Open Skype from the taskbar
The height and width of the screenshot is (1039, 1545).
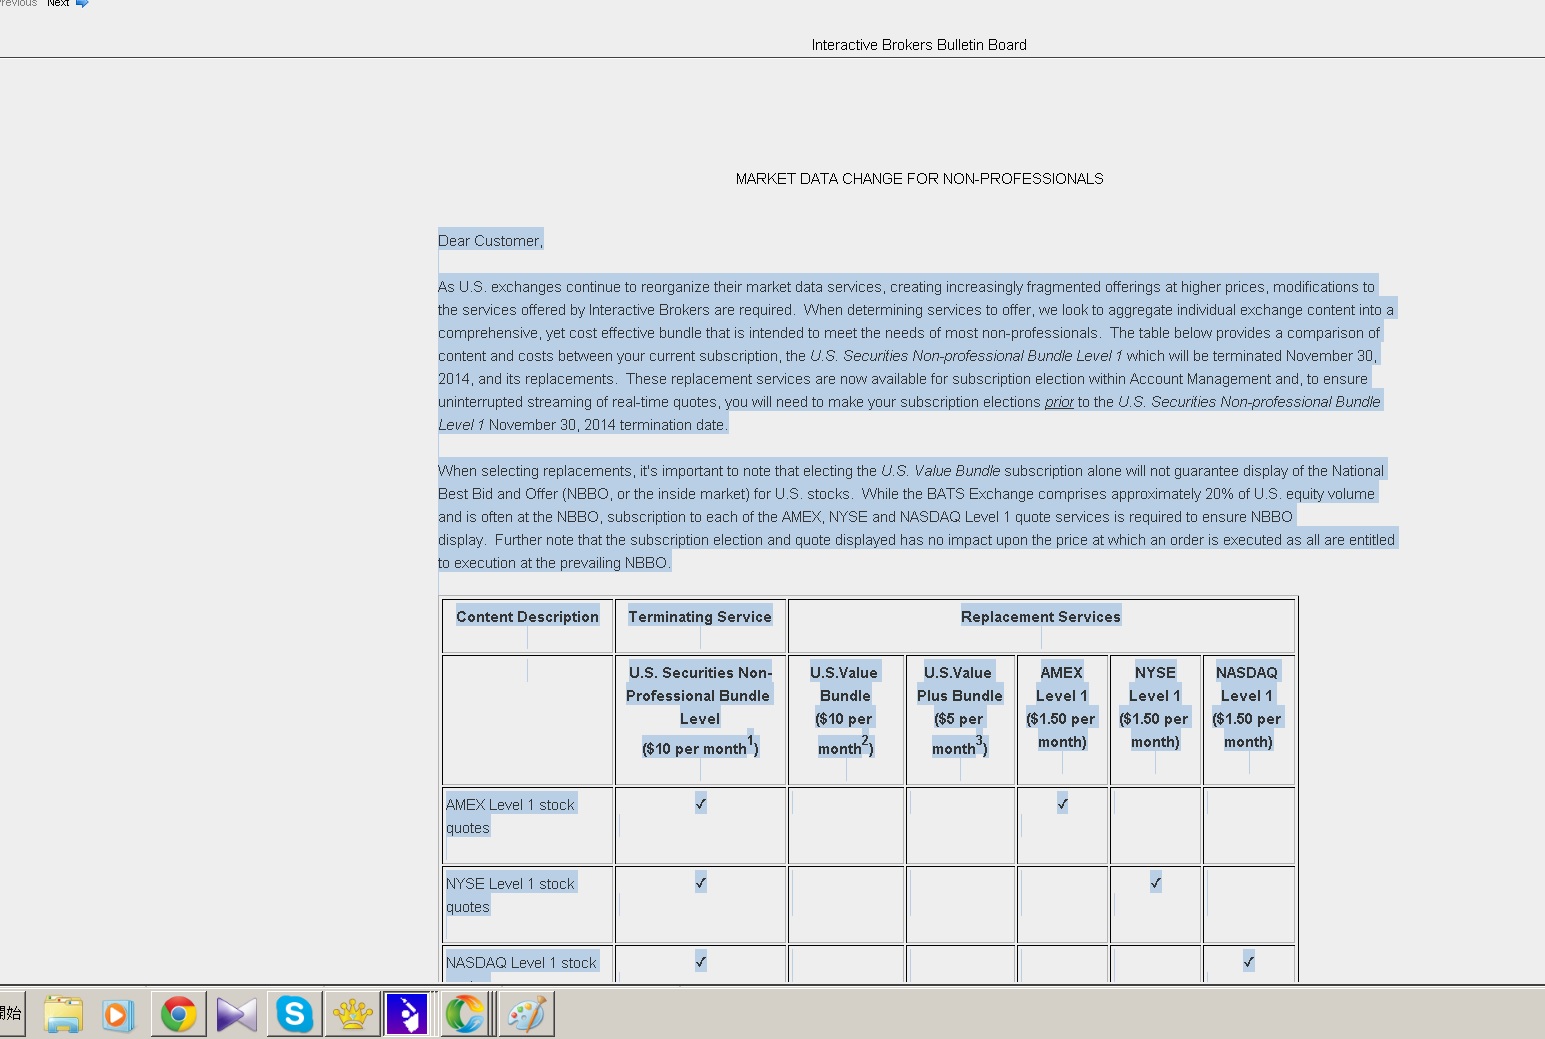(x=295, y=1014)
